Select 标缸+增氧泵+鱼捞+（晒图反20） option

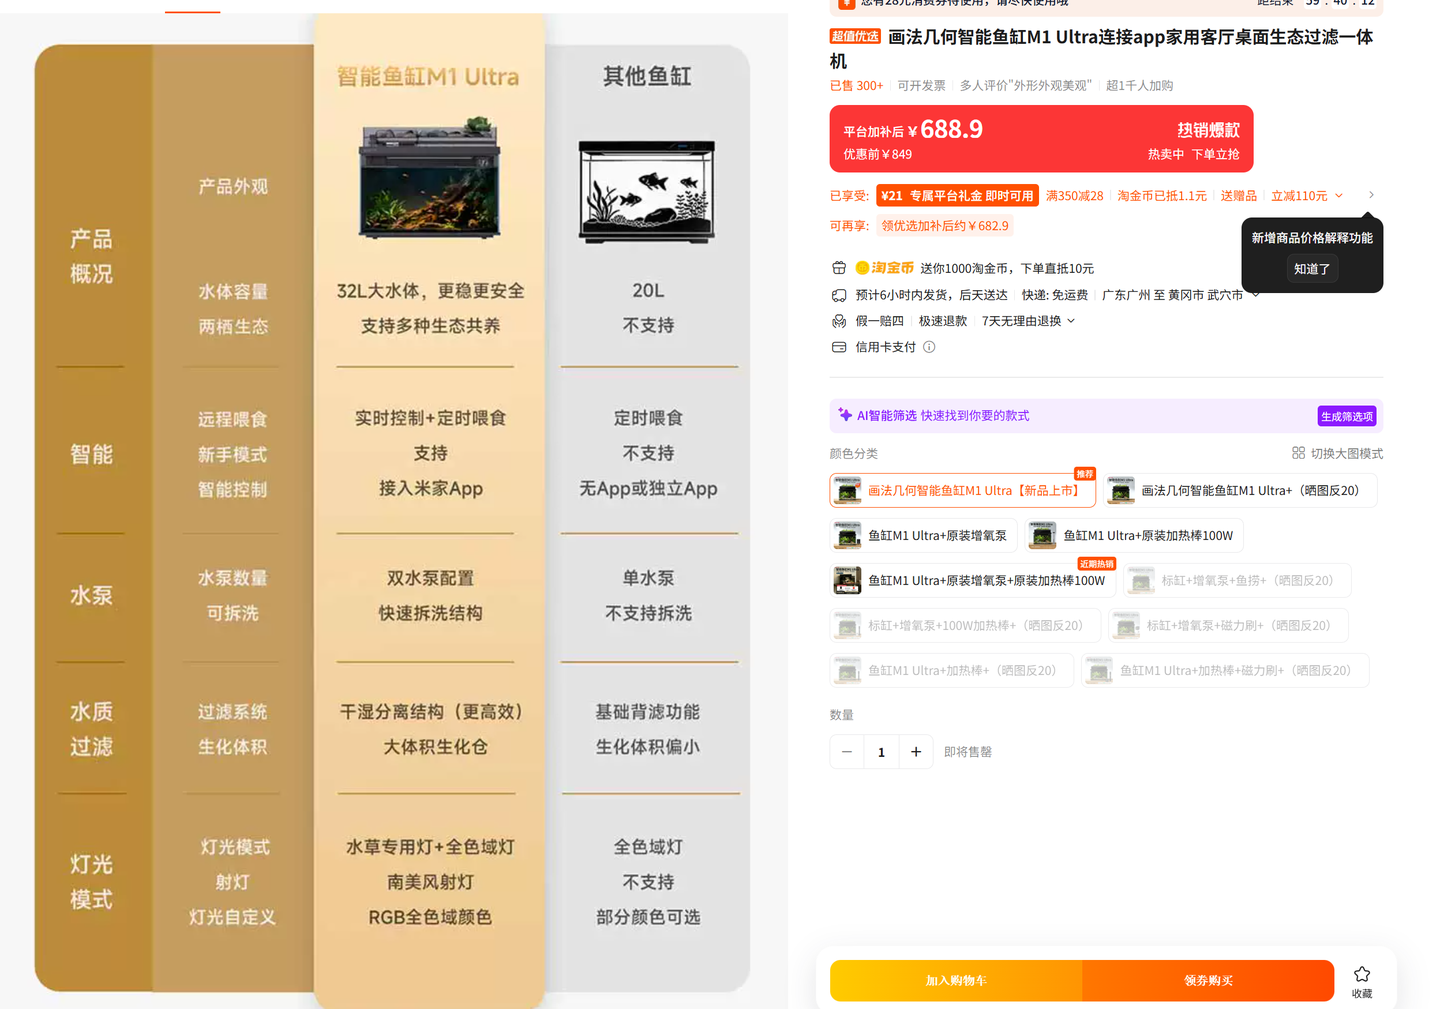coord(1236,581)
